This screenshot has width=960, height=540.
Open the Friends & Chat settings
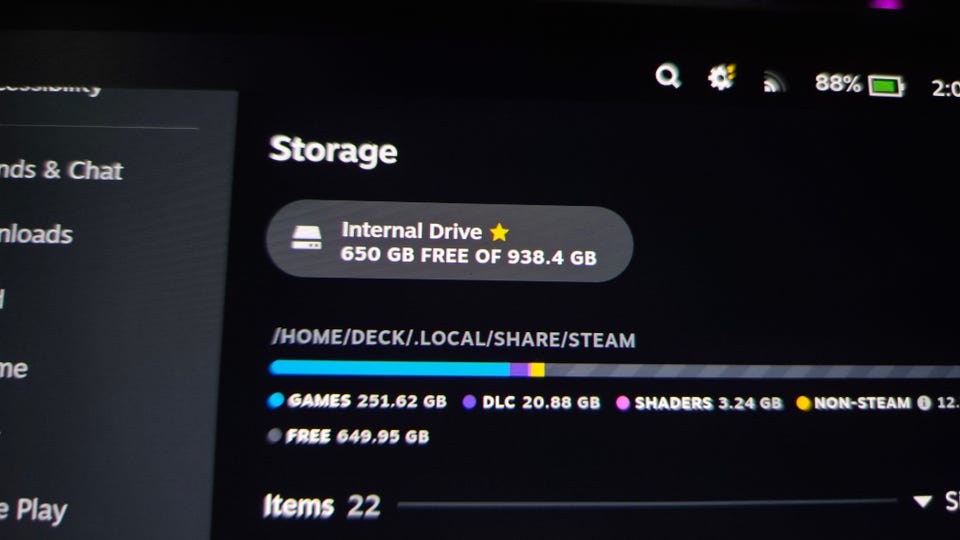(x=61, y=170)
